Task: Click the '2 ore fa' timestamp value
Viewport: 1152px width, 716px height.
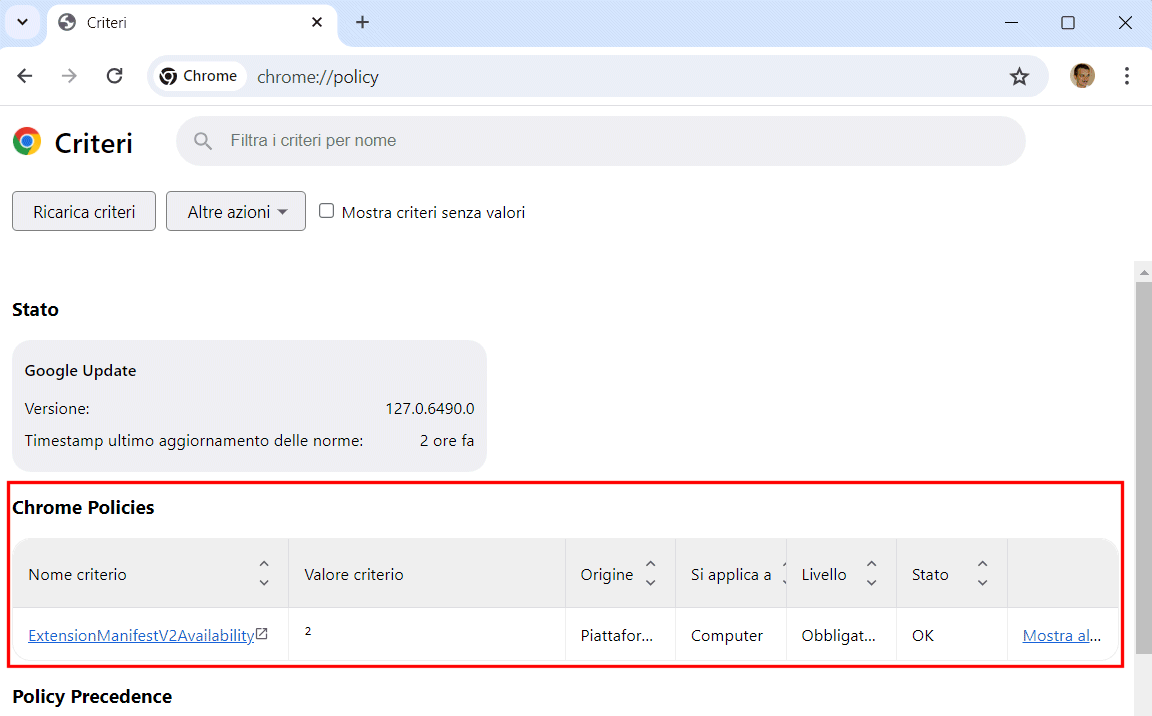Action: point(447,441)
